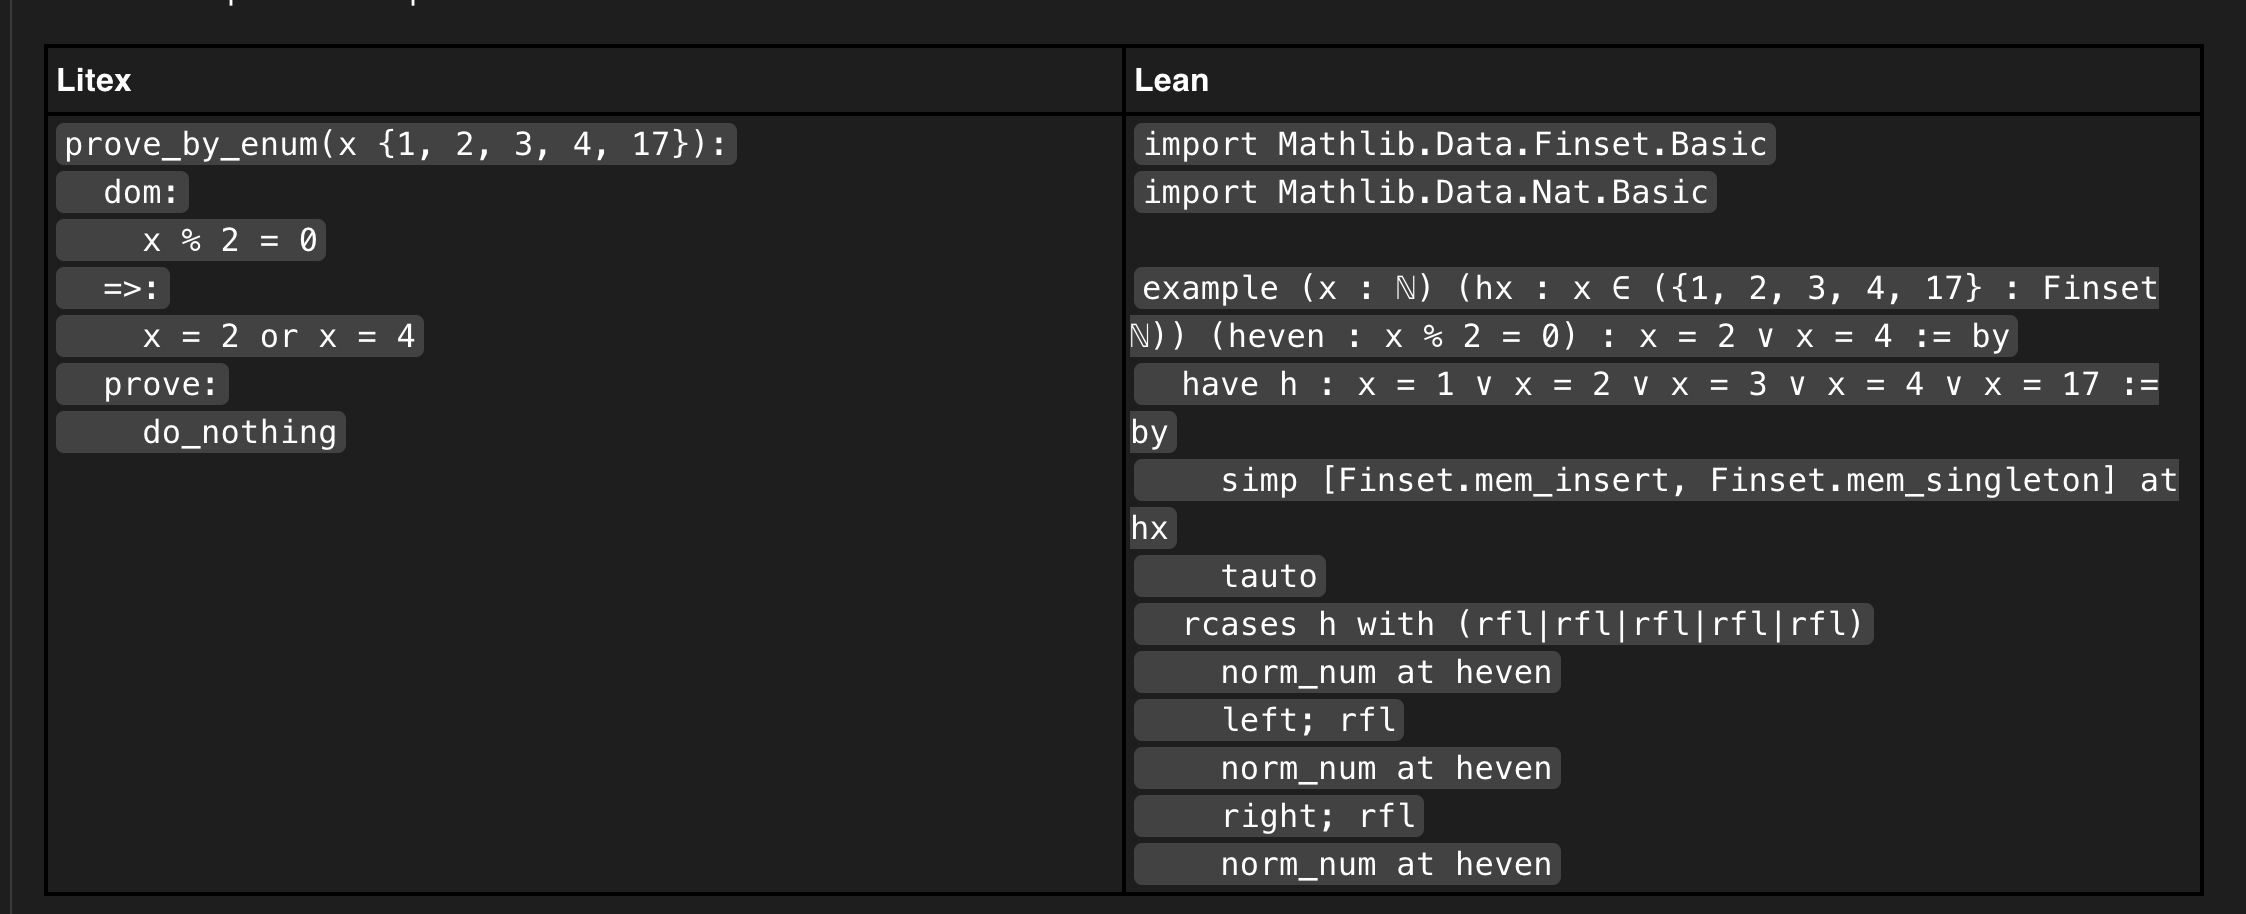Image resolution: width=2246 pixels, height=914 pixels.
Task: Click the prove_by_enum code line
Action: tap(396, 144)
